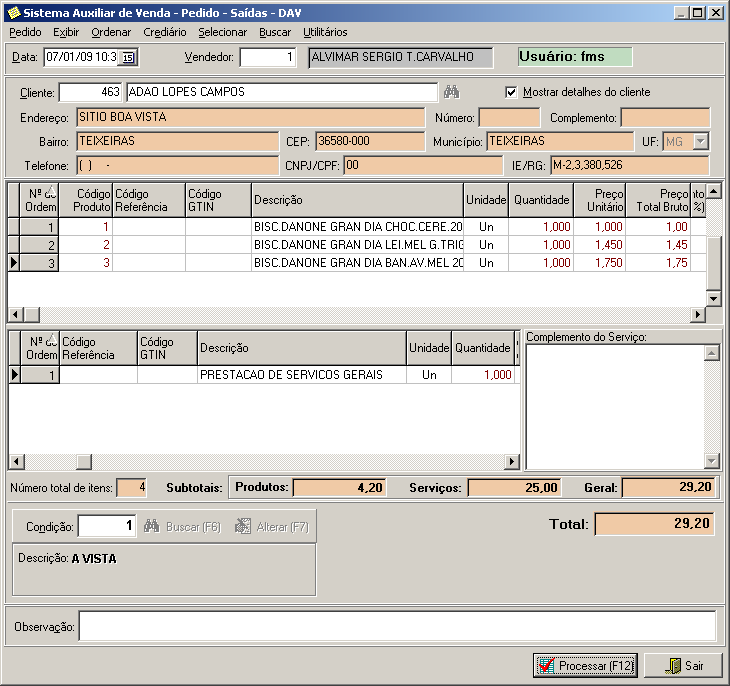Image resolution: width=730 pixels, height=686 pixels.
Task: Click the Condição code field
Action: tap(107, 526)
